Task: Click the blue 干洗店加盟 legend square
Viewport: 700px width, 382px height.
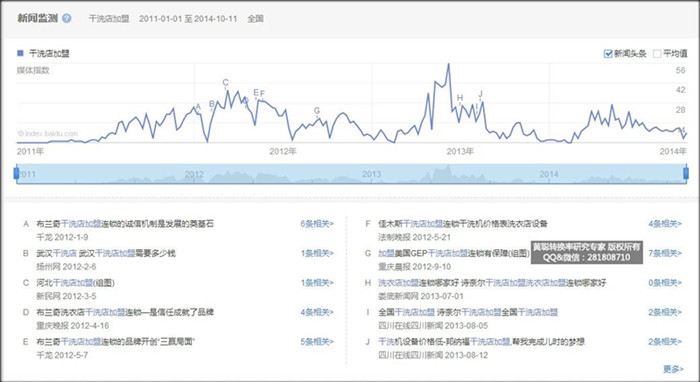Action: coord(20,53)
